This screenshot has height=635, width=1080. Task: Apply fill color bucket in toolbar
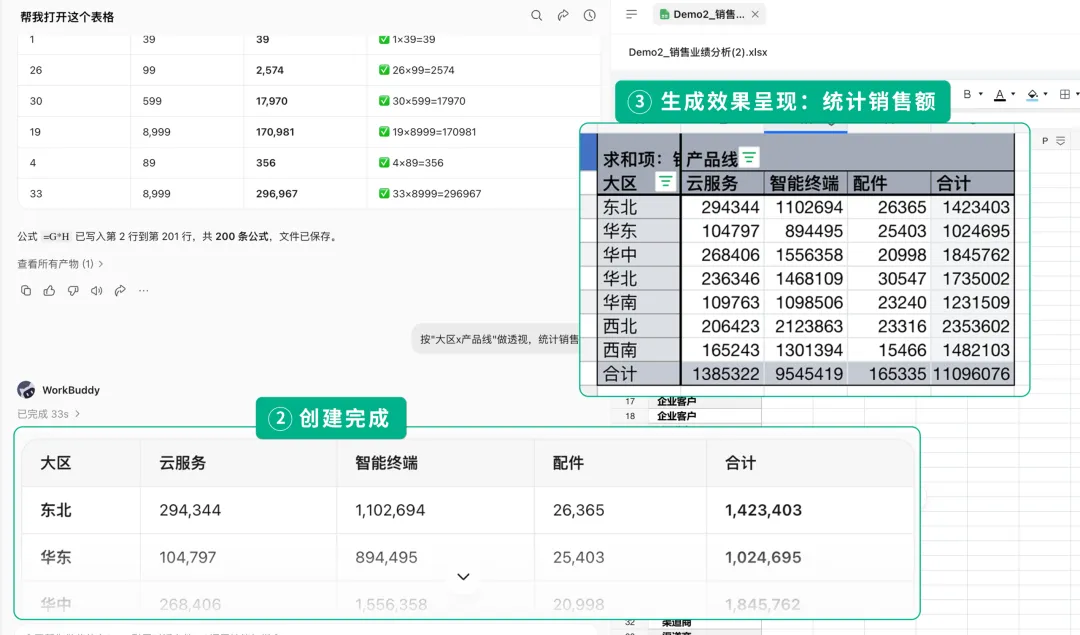point(1032,95)
